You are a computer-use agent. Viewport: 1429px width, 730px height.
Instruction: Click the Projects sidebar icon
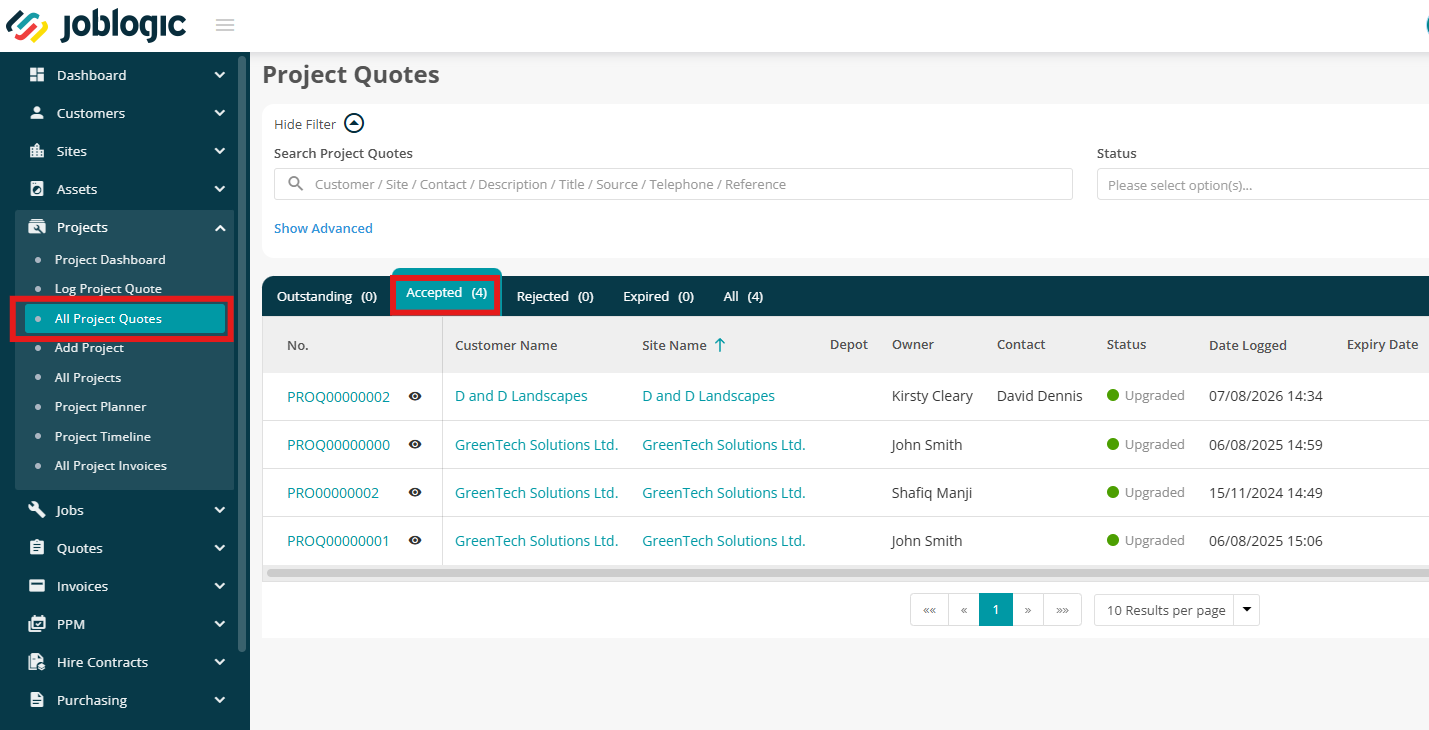click(37, 227)
